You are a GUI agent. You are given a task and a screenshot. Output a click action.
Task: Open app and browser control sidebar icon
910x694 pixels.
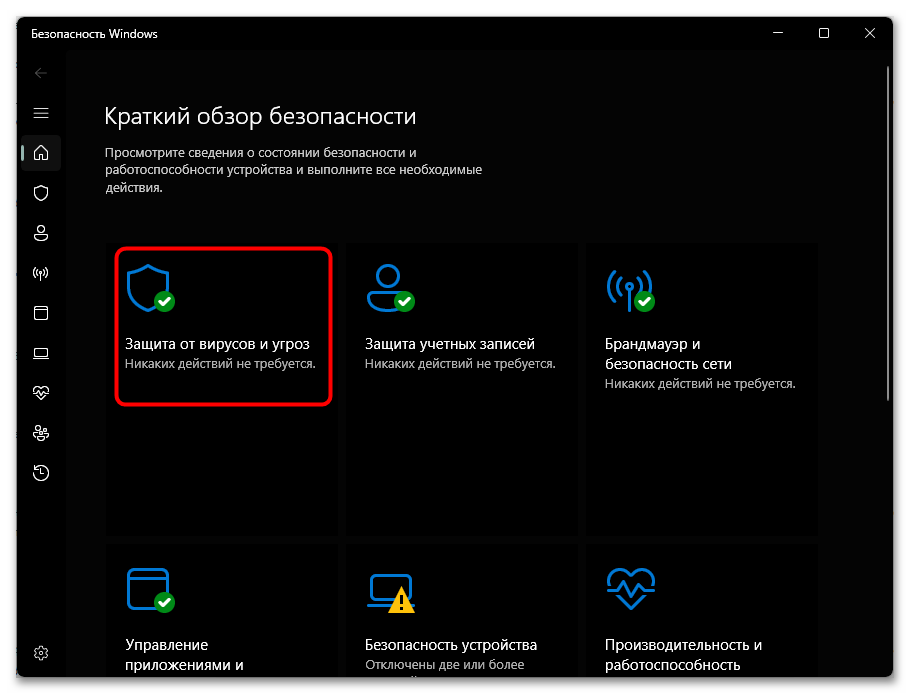tap(41, 313)
